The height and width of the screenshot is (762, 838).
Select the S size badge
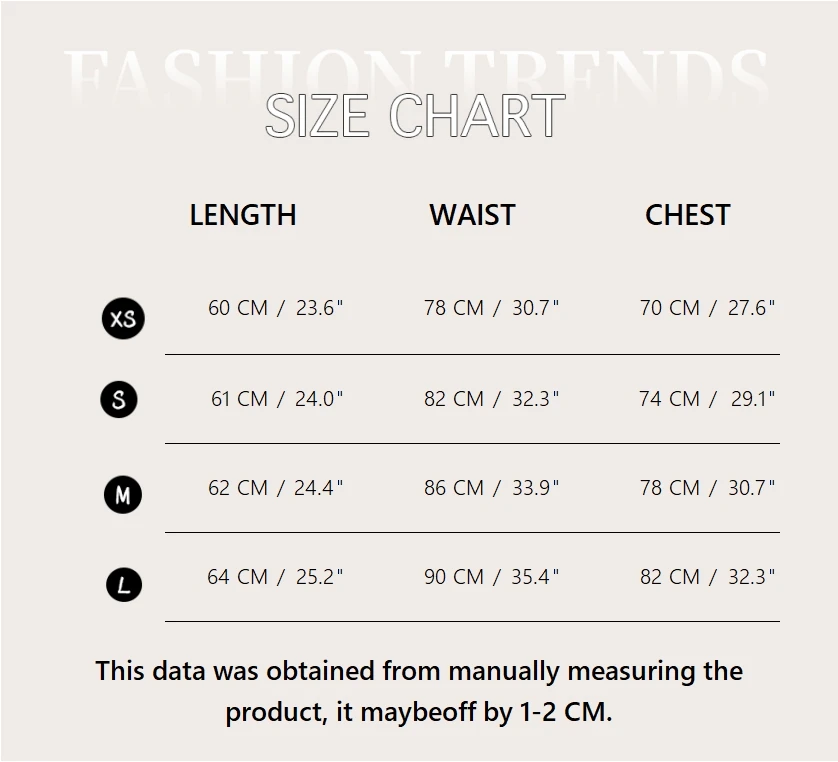119,400
